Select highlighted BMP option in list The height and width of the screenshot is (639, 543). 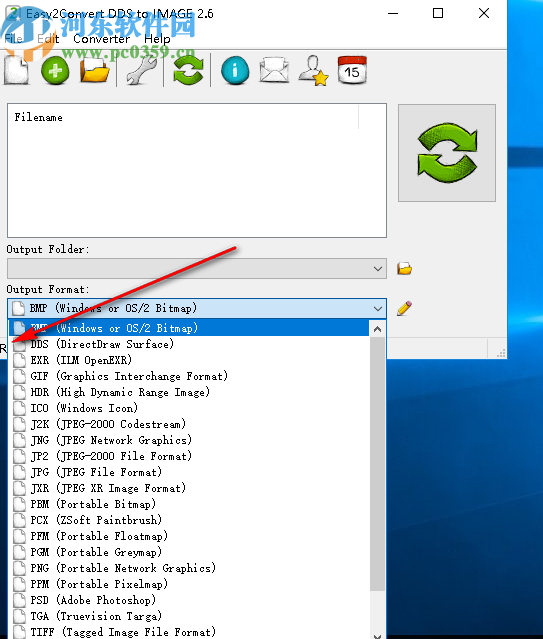[189, 328]
